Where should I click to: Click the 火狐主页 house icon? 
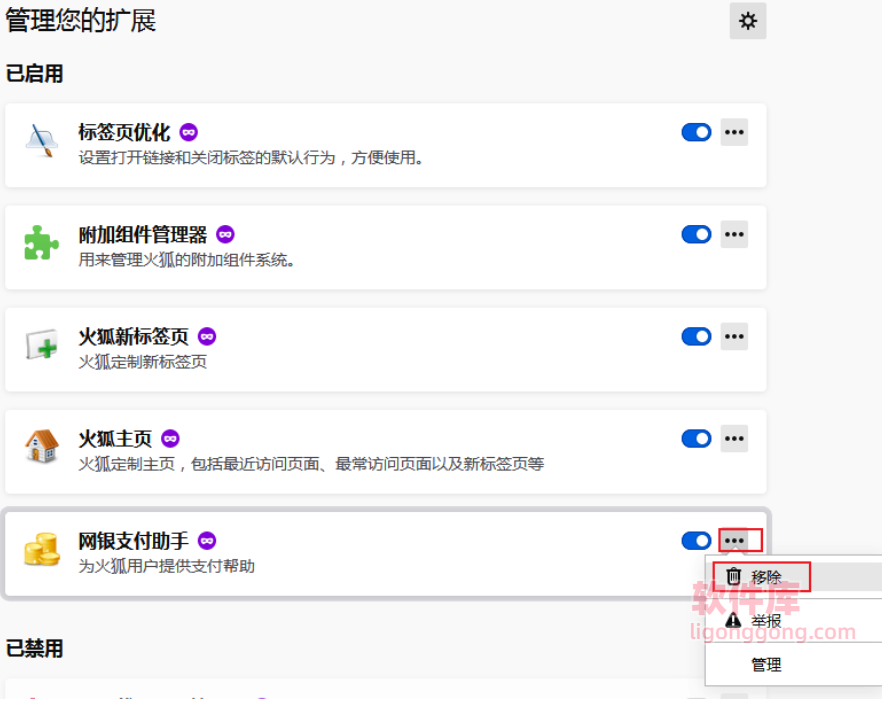tap(42, 447)
